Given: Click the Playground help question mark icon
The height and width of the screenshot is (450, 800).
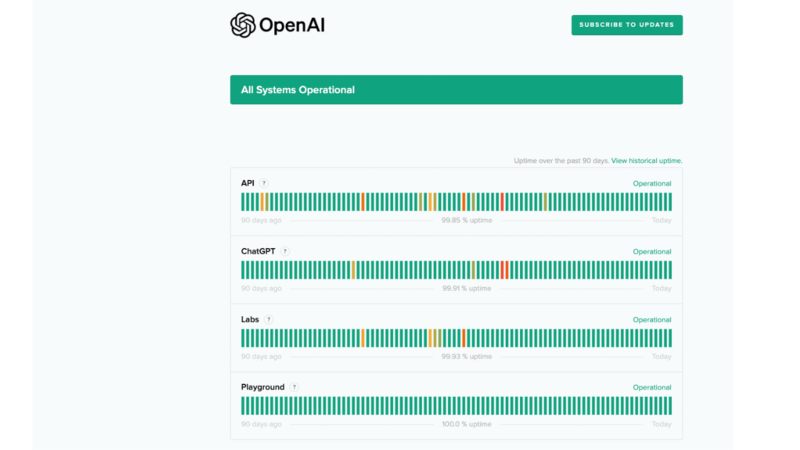Looking at the screenshot, I should (x=294, y=387).
